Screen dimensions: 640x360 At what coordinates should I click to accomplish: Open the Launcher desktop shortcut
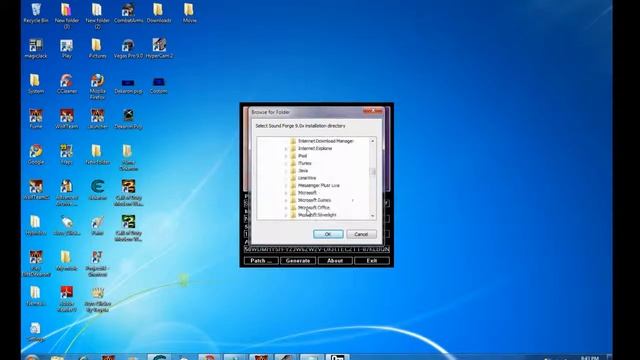(97, 119)
